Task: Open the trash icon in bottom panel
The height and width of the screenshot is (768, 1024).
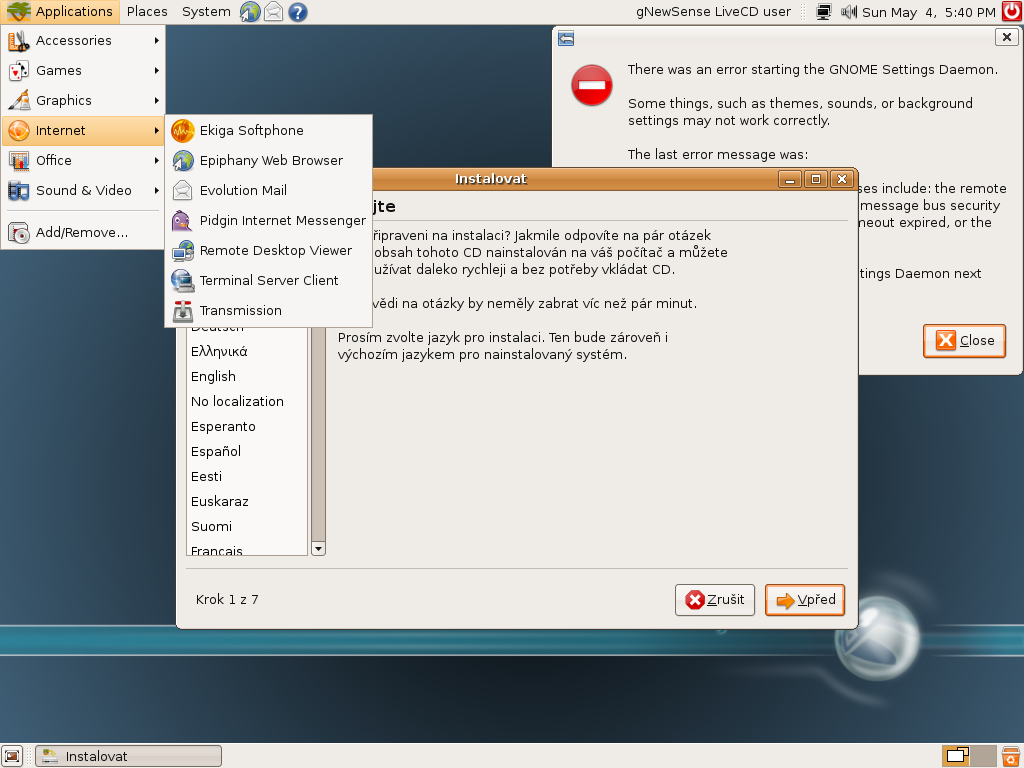Action: click(1011, 756)
